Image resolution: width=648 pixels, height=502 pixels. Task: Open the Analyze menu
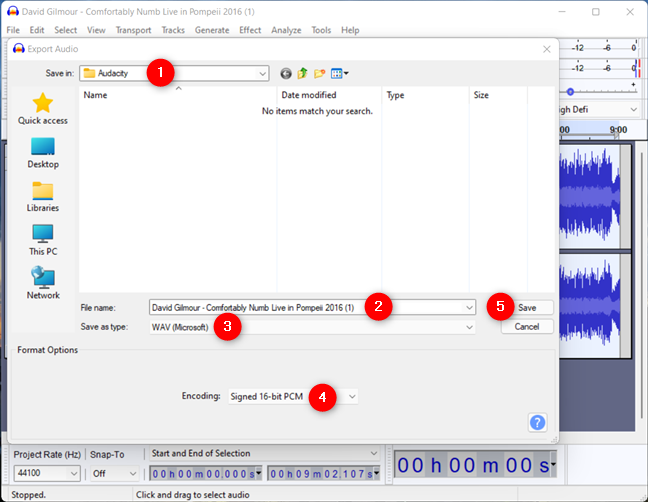(x=286, y=30)
